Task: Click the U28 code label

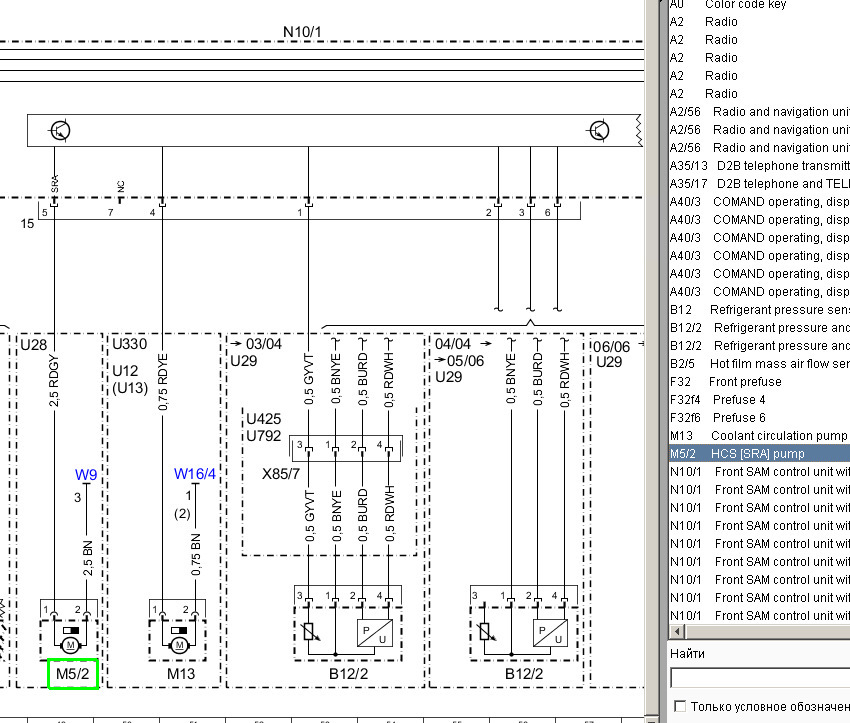Action: [34, 345]
